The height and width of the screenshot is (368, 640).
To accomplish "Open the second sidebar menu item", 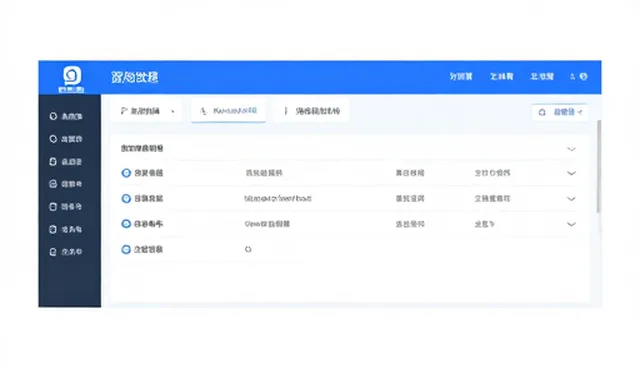I will (x=66, y=139).
